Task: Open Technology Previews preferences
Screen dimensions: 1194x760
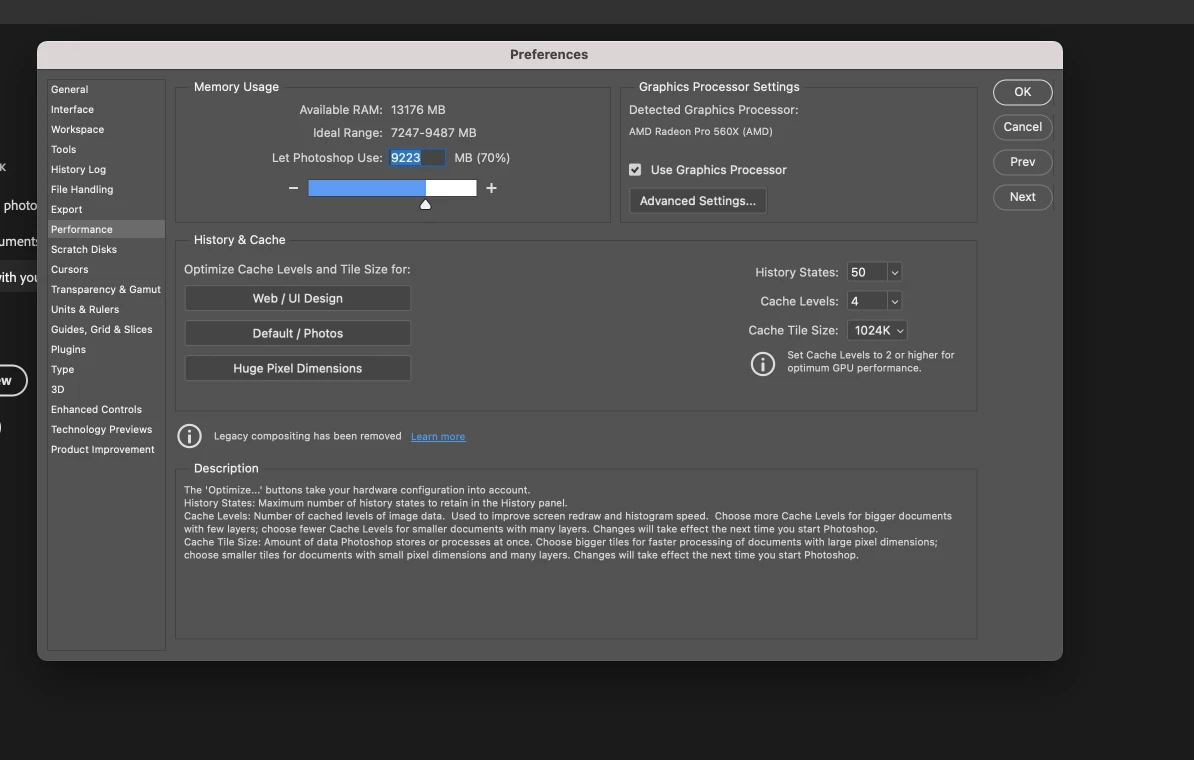Action: 106,429
